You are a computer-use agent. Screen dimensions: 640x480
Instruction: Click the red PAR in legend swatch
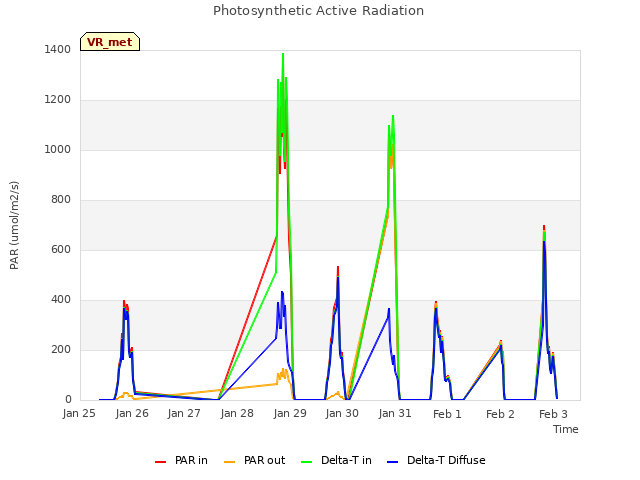160,462
